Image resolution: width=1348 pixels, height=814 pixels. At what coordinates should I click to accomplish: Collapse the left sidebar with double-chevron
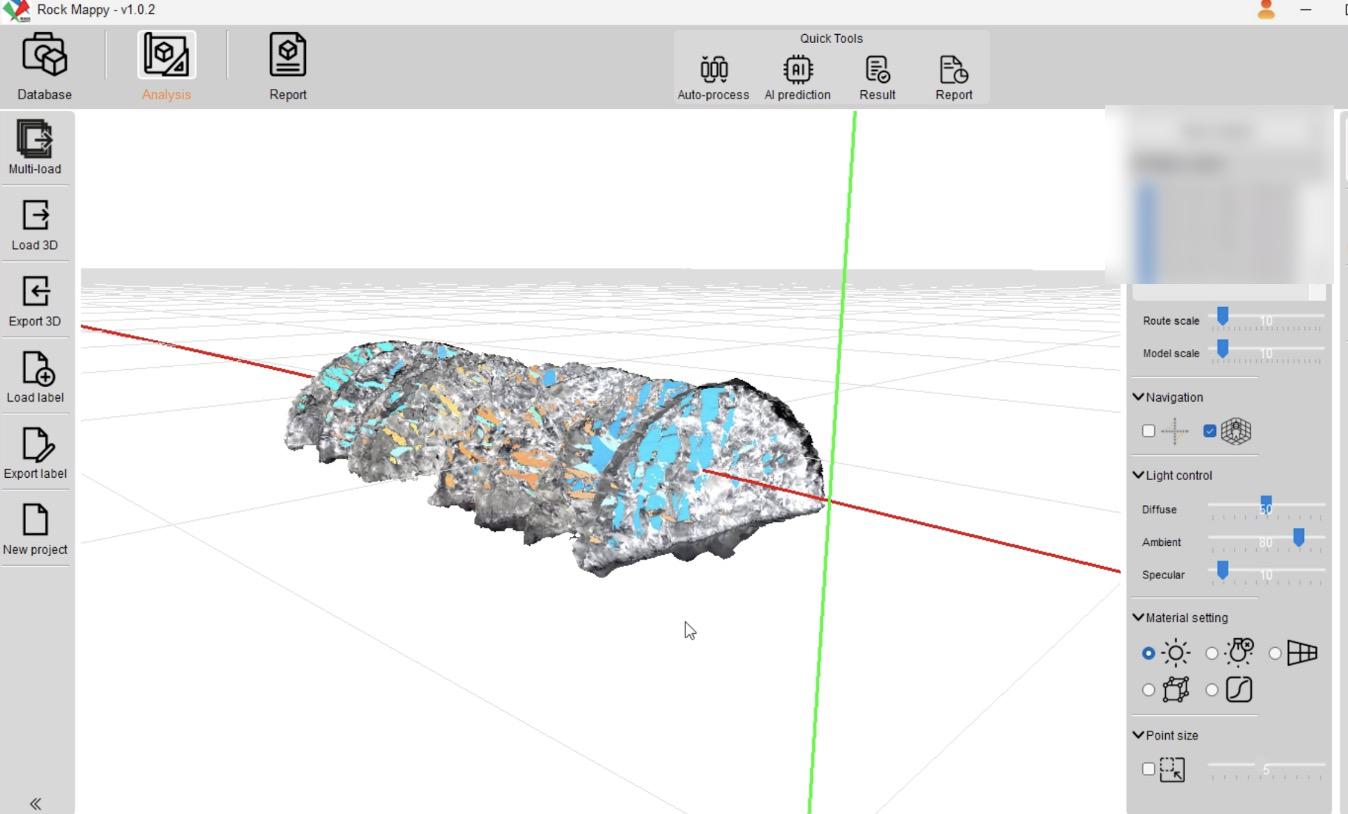coord(35,803)
